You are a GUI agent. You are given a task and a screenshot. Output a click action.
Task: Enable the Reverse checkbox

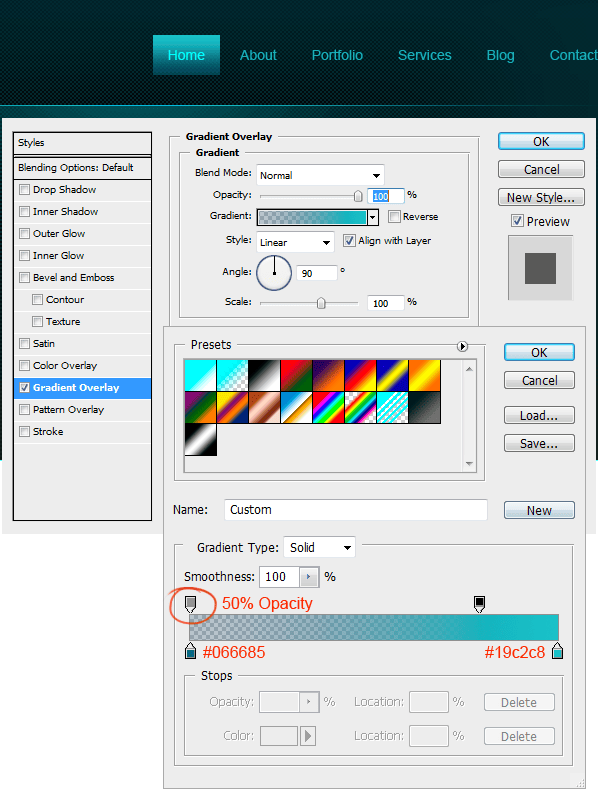point(394,217)
